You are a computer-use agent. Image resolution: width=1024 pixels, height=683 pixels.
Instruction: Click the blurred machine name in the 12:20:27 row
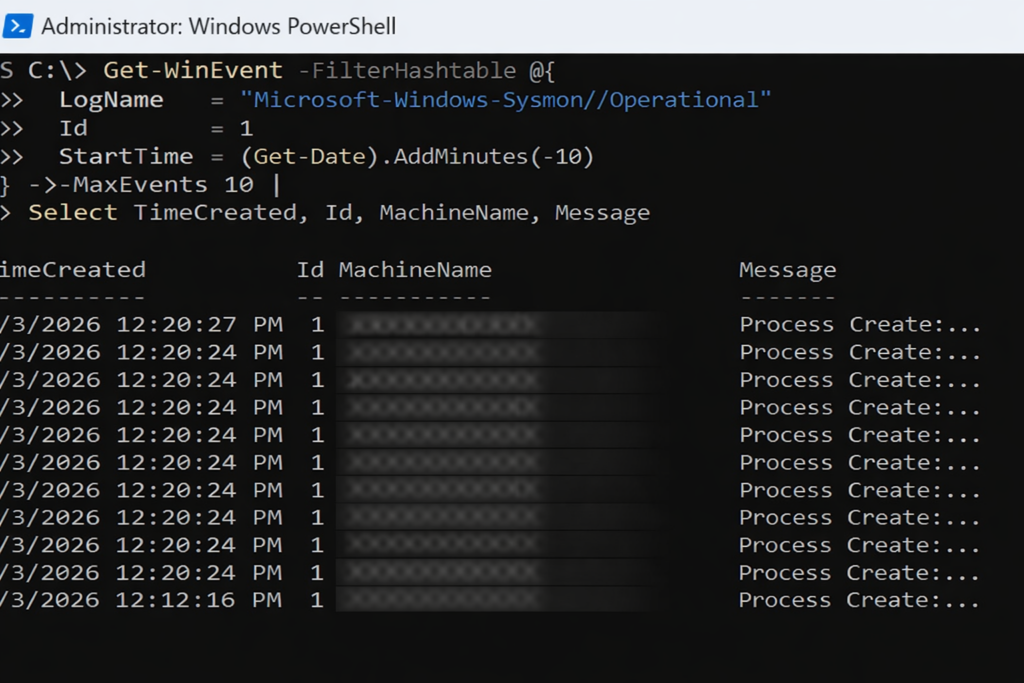tap(440, 324)
